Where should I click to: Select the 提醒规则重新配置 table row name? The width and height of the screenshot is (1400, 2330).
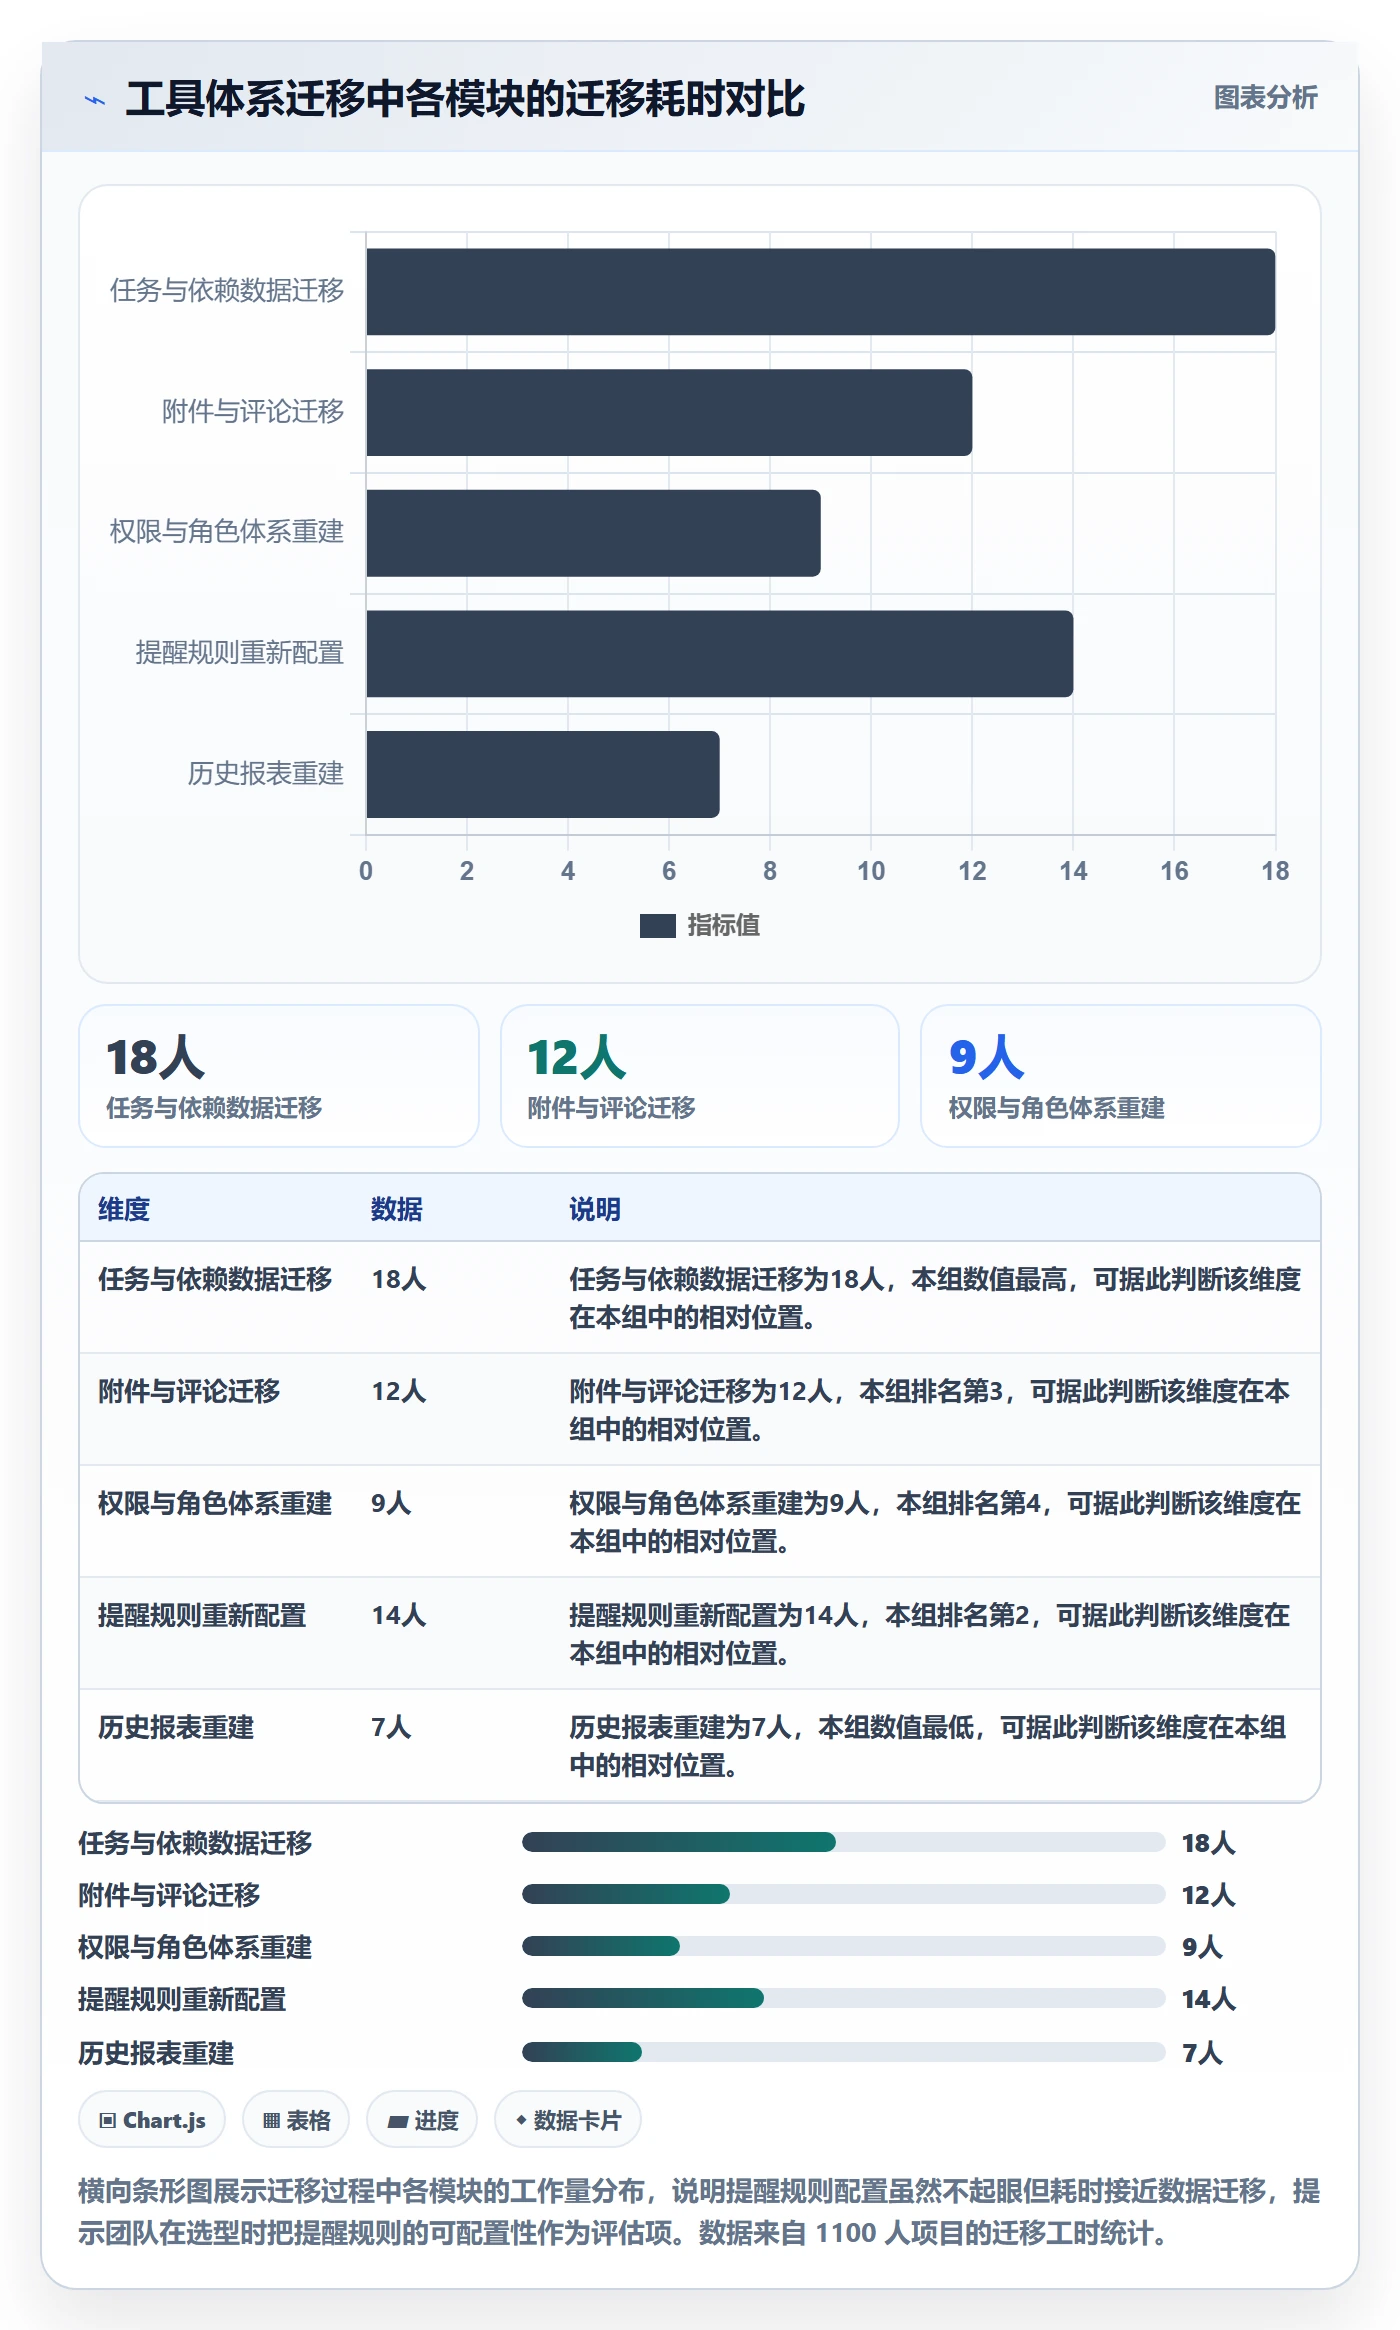point(202,1615)
